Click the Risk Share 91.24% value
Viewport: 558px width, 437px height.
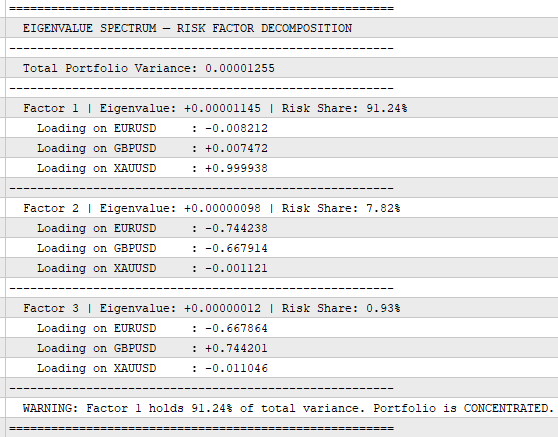387,108
